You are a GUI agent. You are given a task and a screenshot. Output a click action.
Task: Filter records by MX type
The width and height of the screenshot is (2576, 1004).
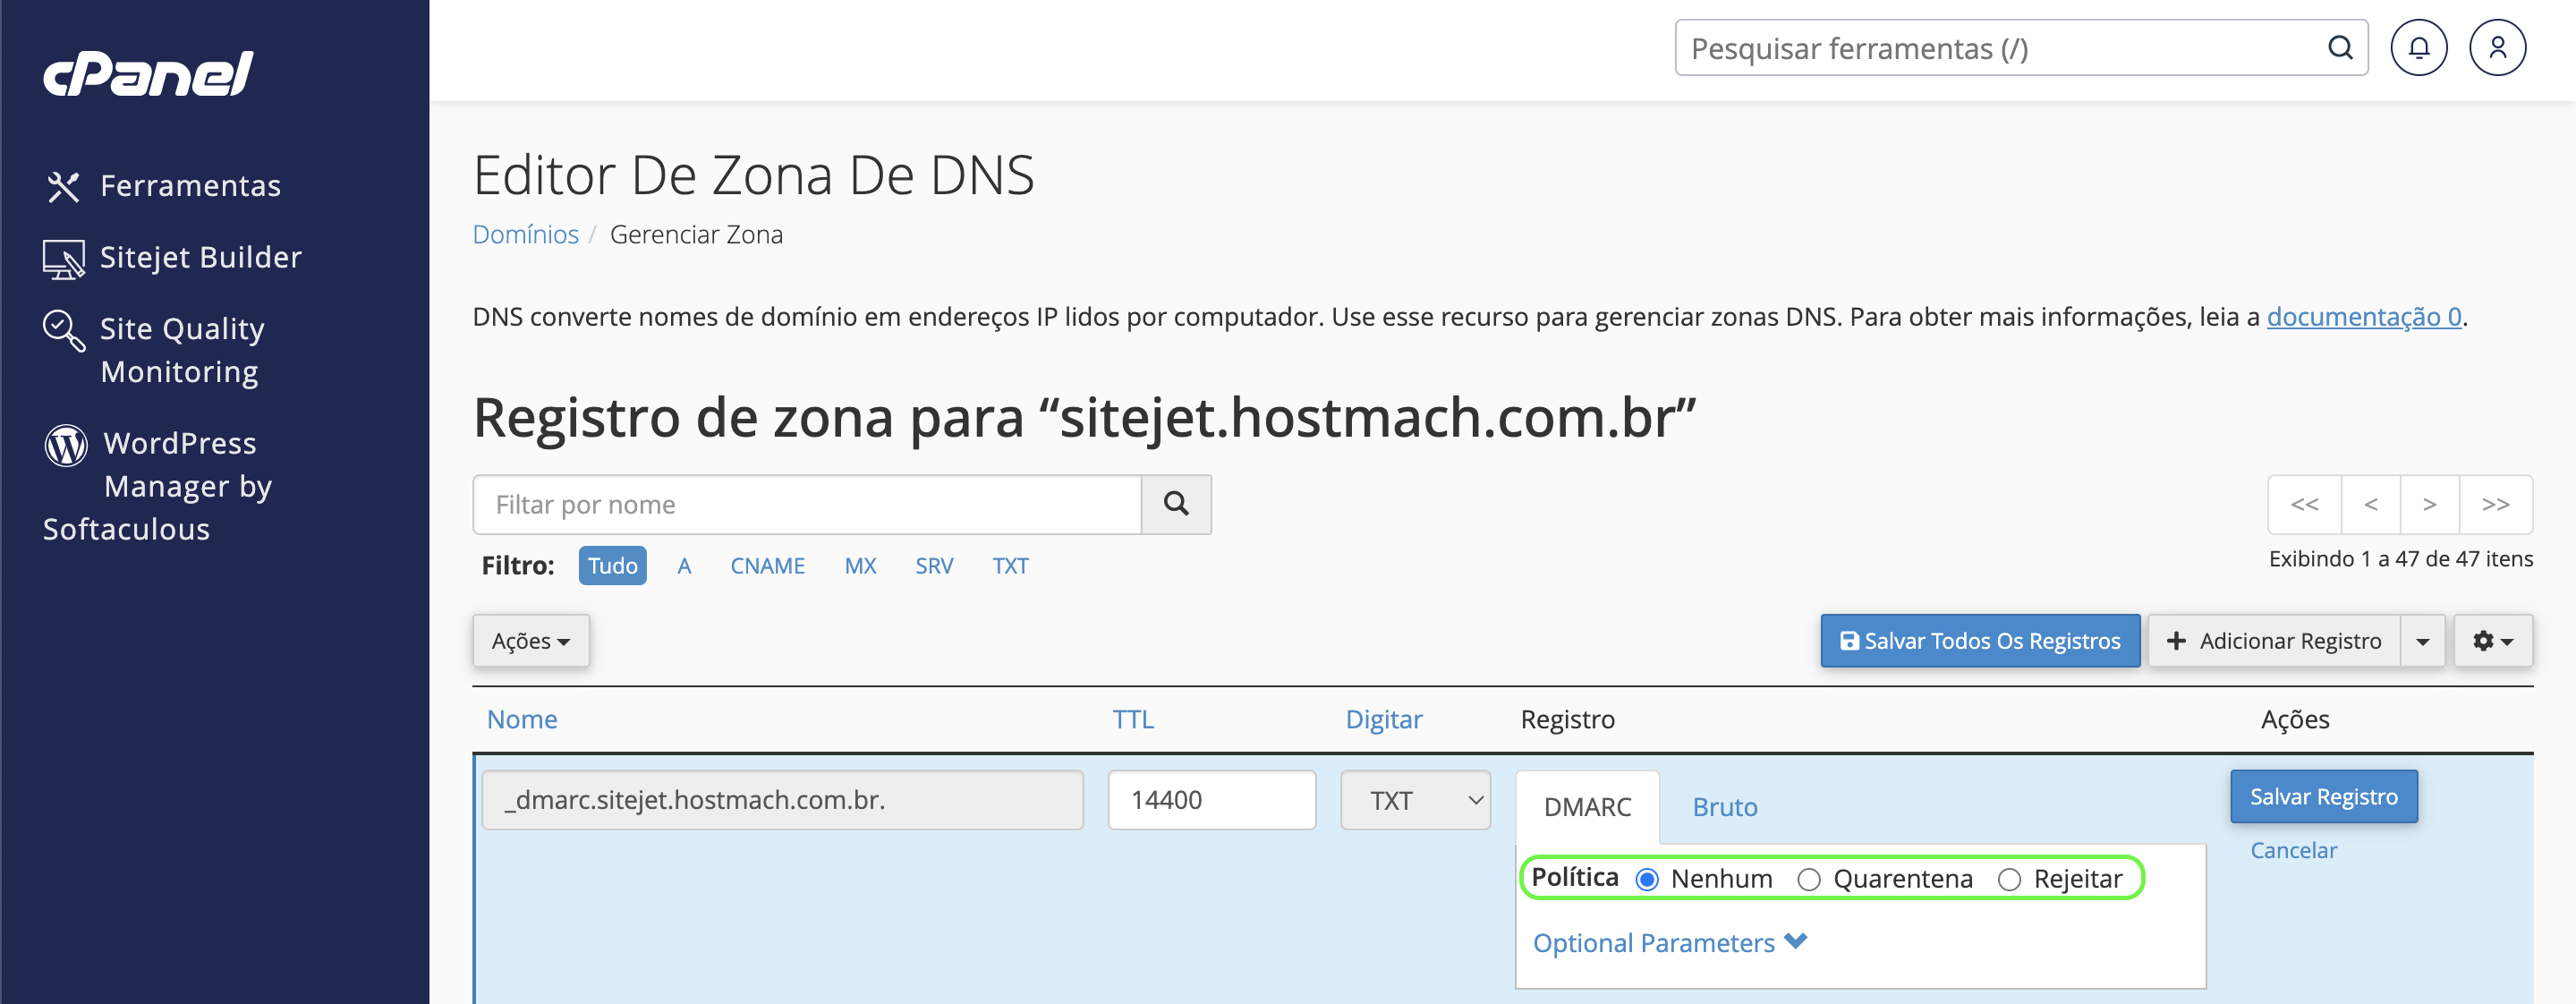point(860,566)
